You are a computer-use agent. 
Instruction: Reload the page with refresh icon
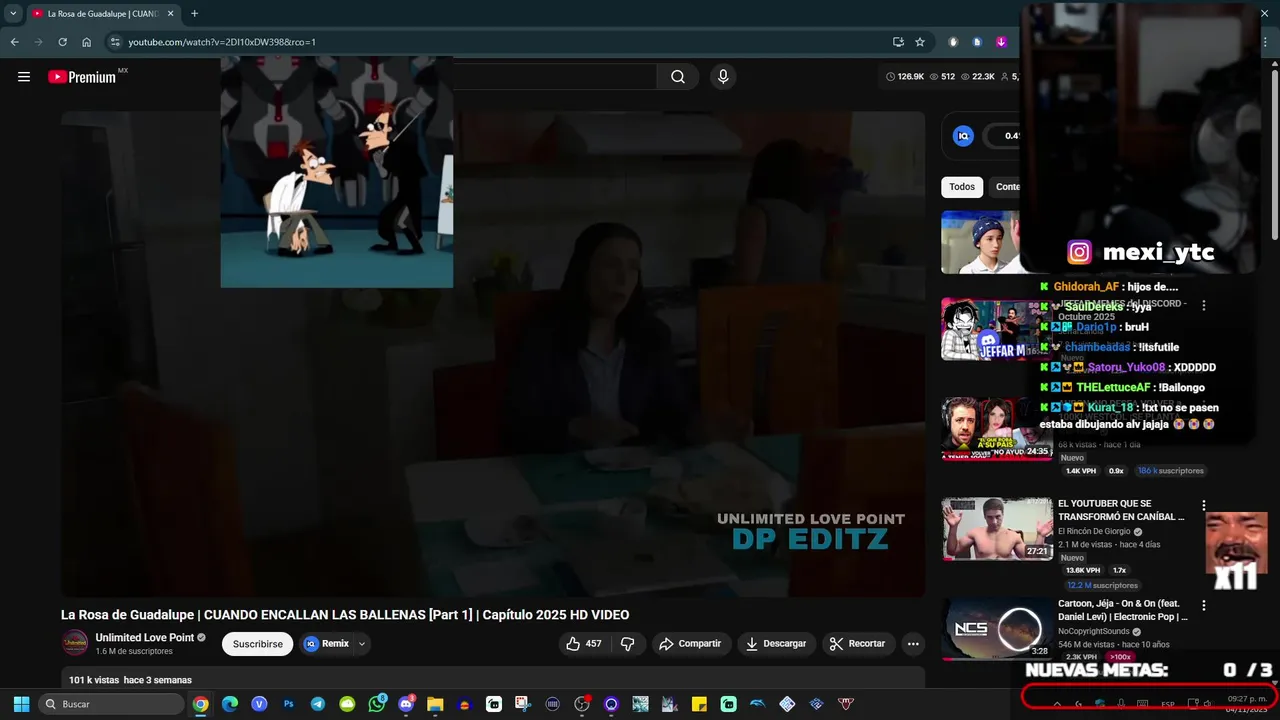click(x=62, y=42)
